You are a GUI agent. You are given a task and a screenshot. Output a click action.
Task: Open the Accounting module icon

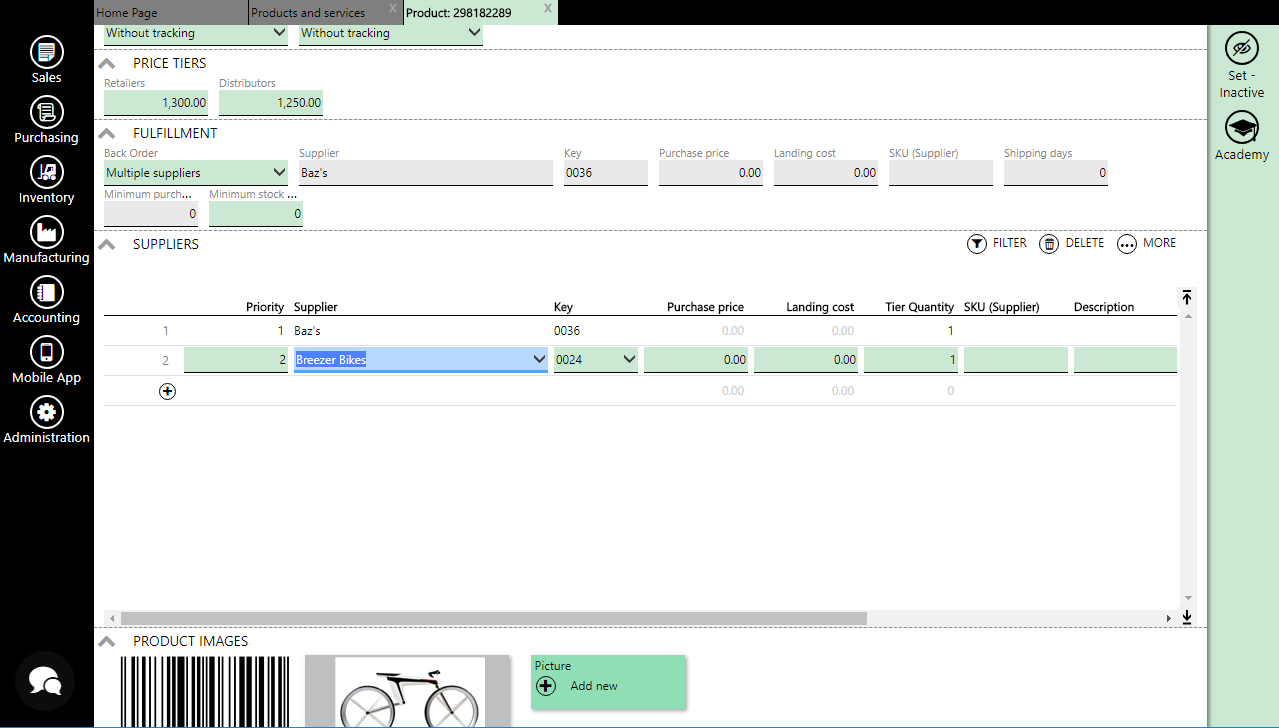(x=46, y=292)
